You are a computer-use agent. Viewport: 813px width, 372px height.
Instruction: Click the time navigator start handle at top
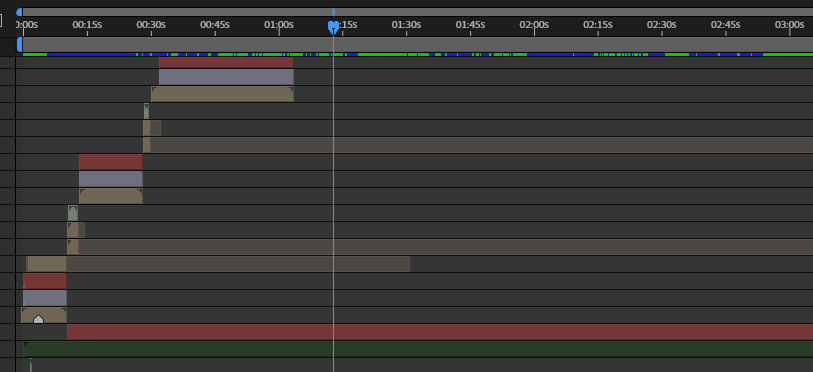20,12
